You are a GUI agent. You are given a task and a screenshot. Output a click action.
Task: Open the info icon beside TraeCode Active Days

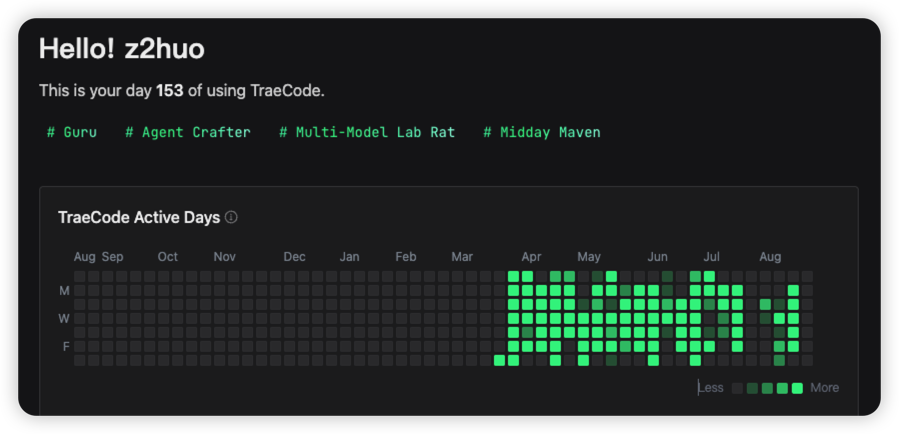coord(231,217)
